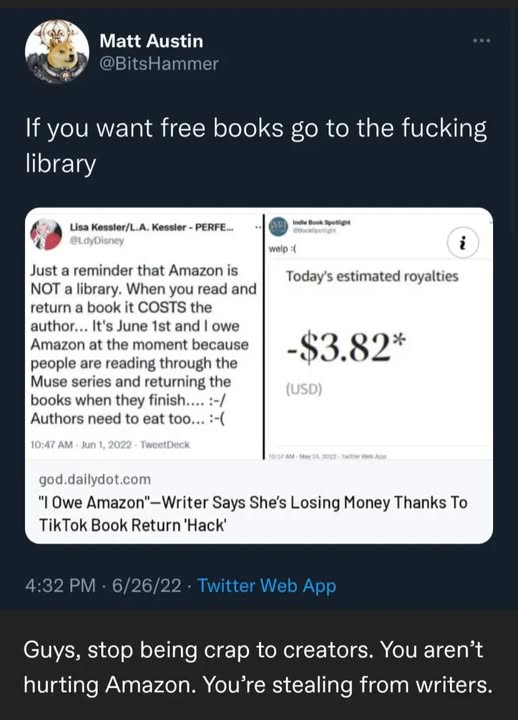Click Lisa Kessler/L.A. Kessler name
The width and height of the screenshot is (518, 720).
pos(152,227)
